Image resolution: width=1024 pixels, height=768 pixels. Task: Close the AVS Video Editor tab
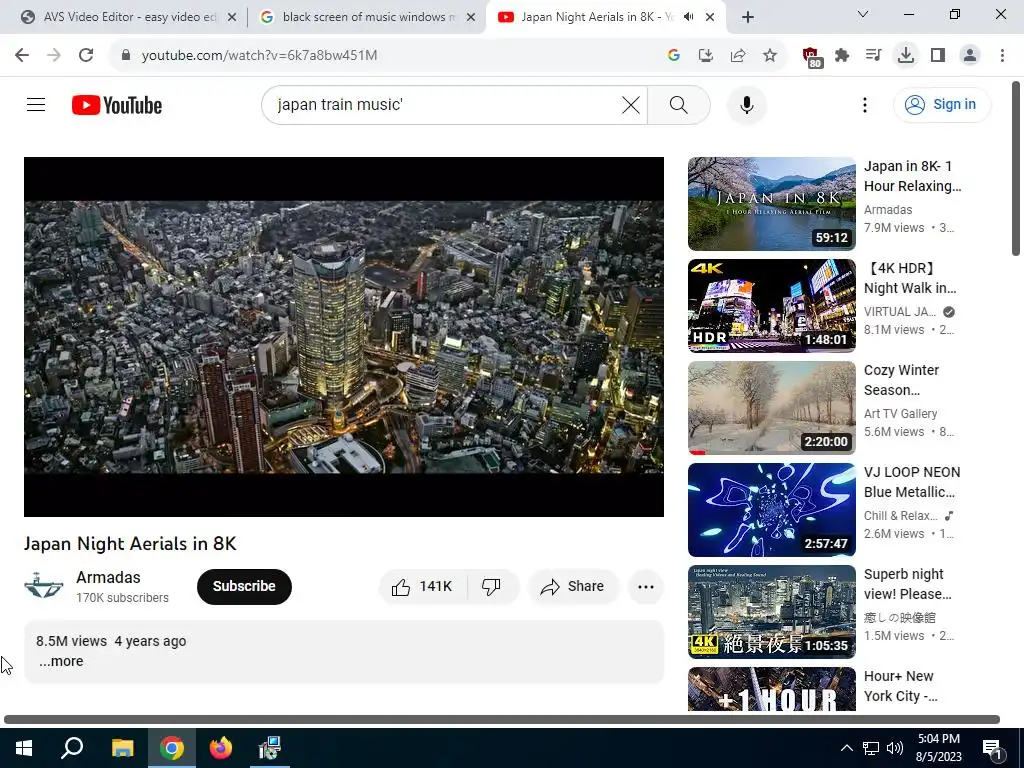[x=232, y=17]
